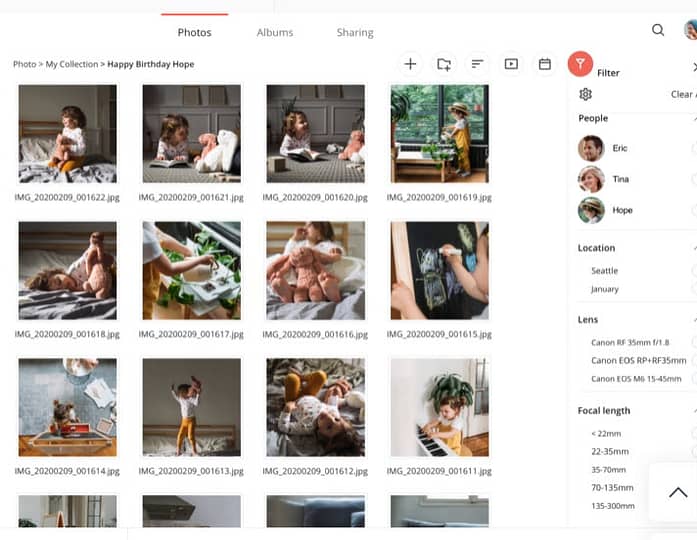Open photo IMG_20200209_001616 thumbnail
Viewport: 697px width, 540px height.
[x=316, y=271]
